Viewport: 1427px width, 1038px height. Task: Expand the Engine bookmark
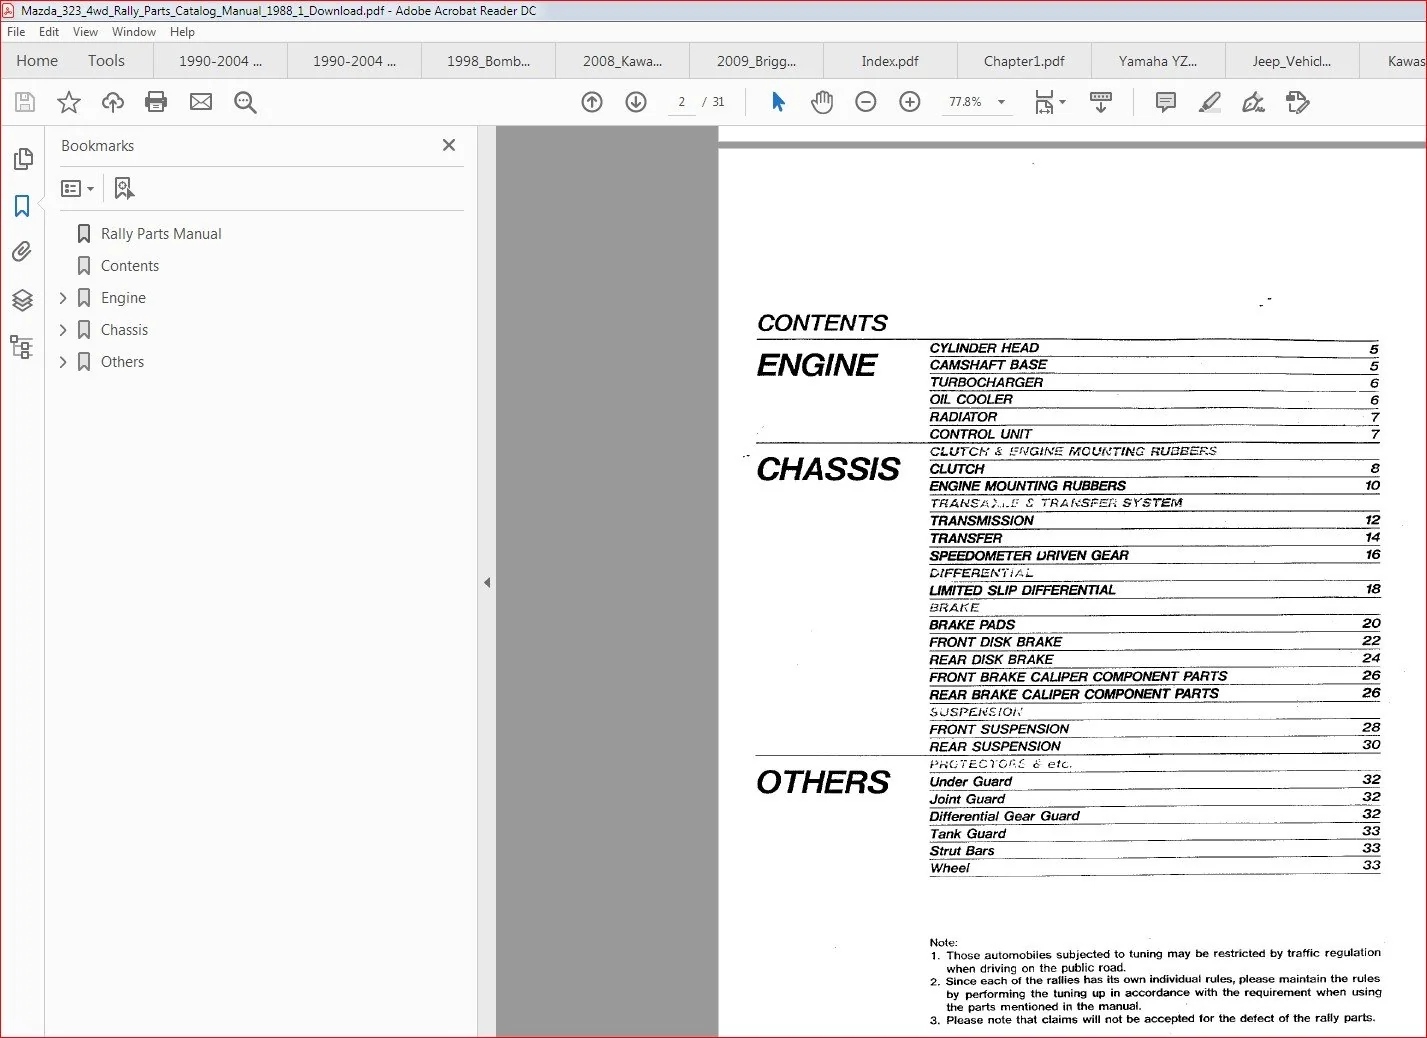tap(63, 298)
